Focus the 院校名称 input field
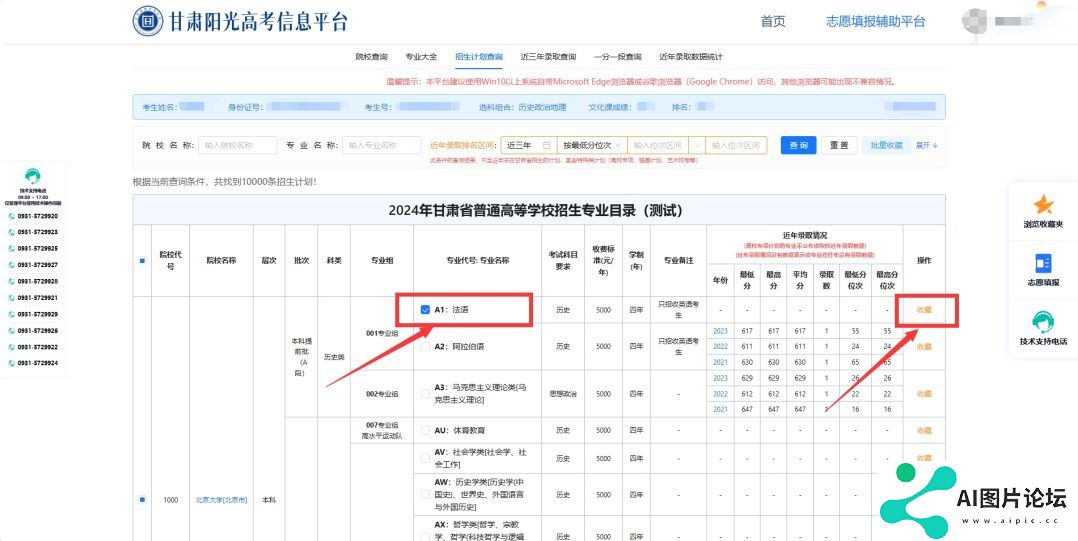 (238, 145)
